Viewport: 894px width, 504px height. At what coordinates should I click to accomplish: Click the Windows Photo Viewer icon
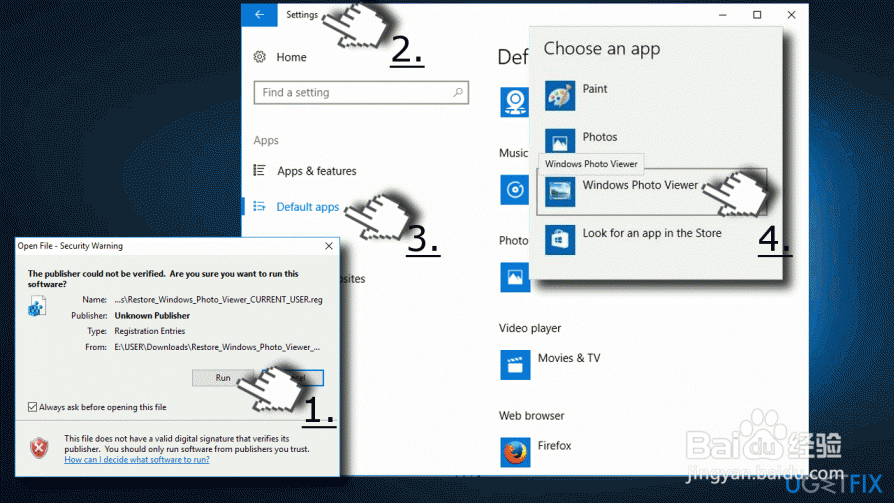tap(560, 192)
